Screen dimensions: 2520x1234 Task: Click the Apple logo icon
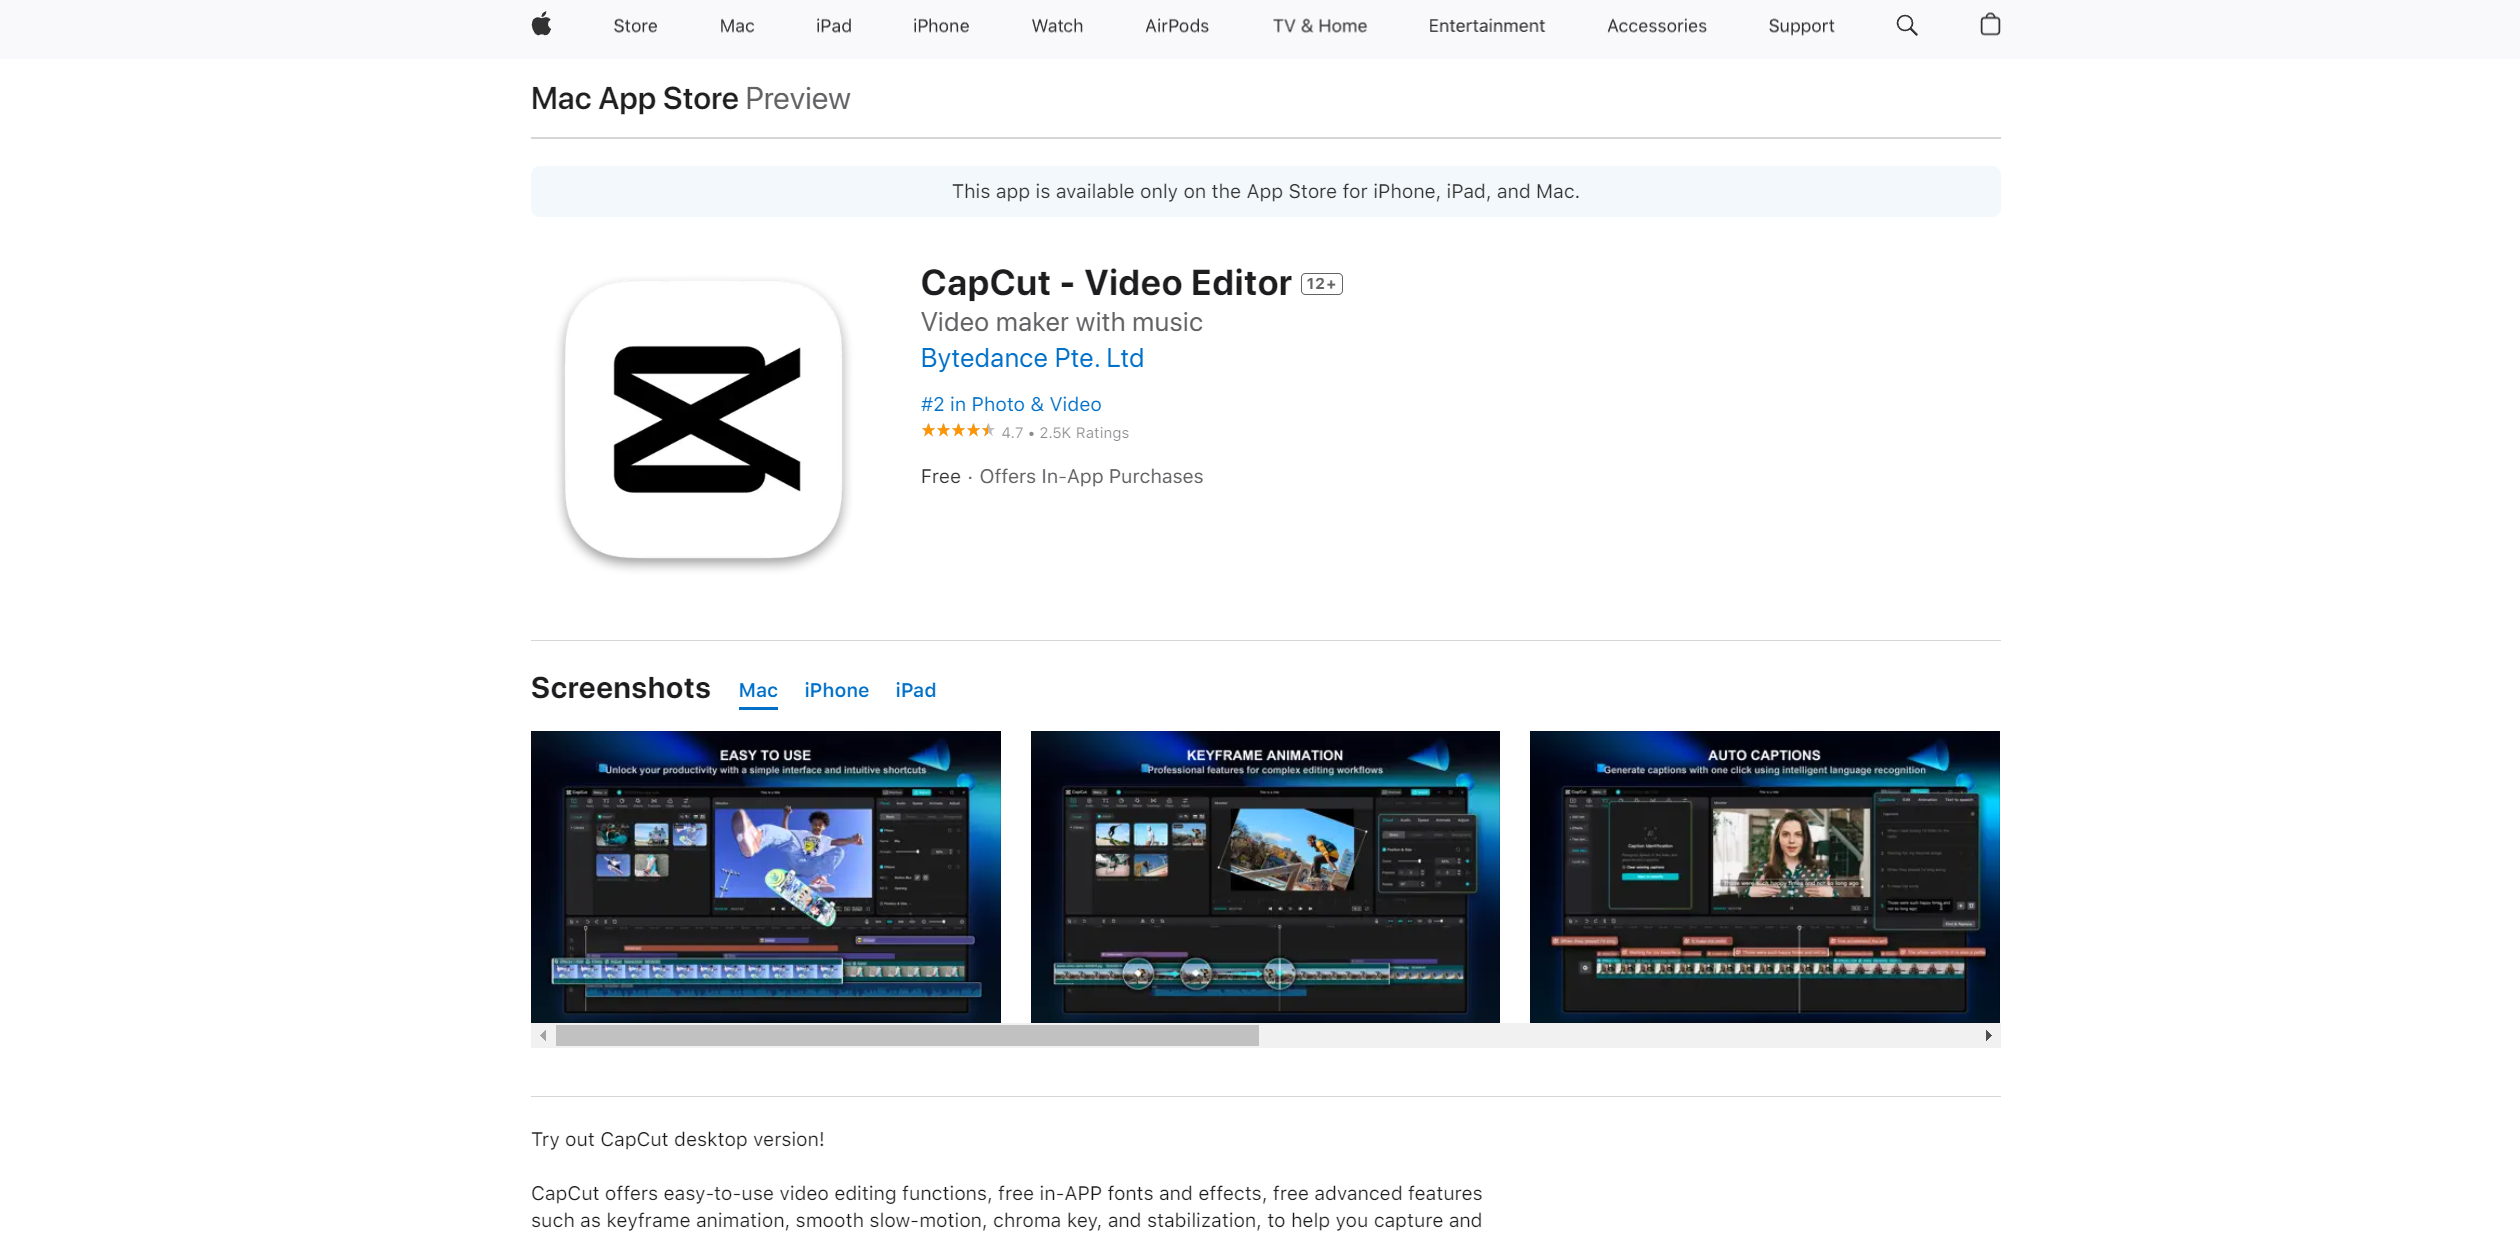[x=541, y=25]
